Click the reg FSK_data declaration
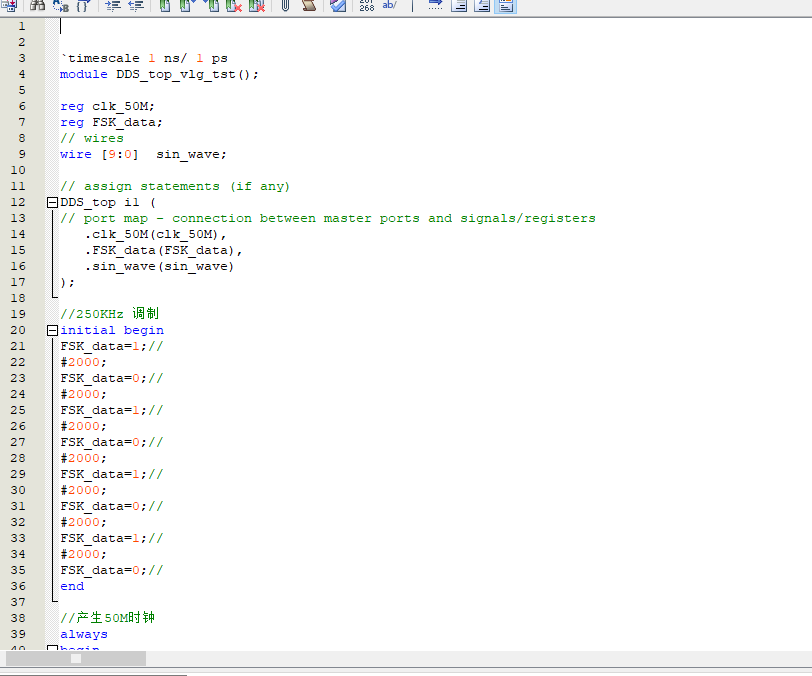Screen dimensions: 812x676 tap(111, 122)
